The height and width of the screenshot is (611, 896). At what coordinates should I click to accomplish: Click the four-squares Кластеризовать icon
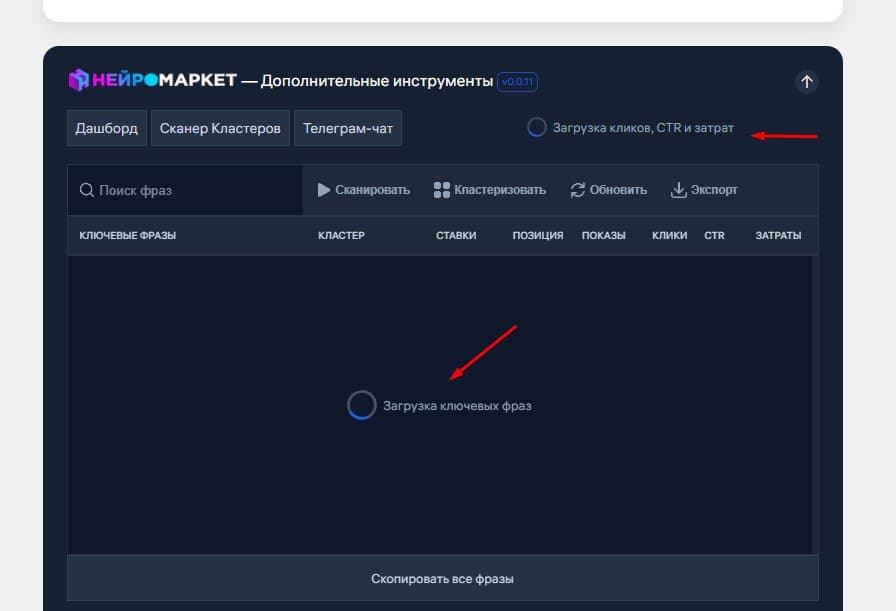tap(441, 190)
